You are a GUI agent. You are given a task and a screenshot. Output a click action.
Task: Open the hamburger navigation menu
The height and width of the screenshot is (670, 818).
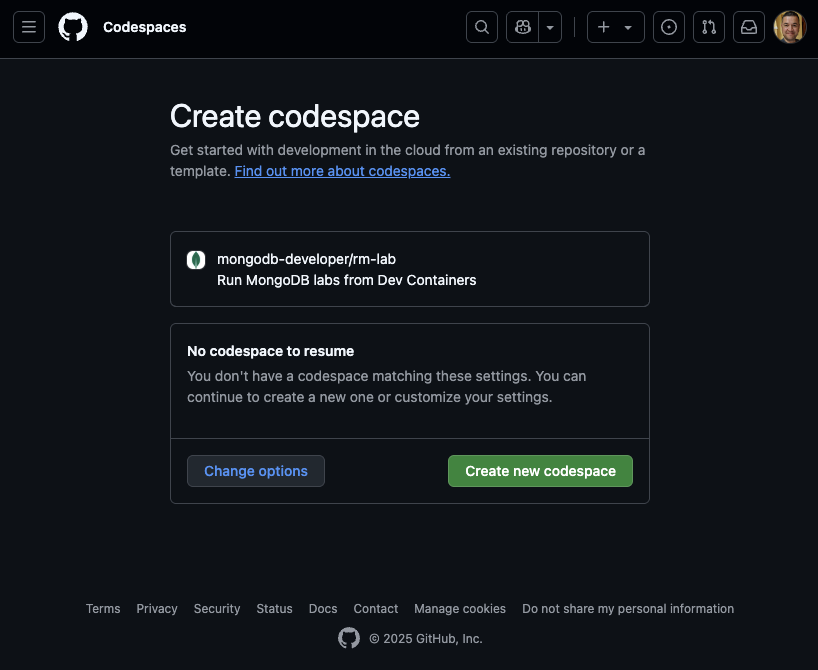(x=29, y=27)
